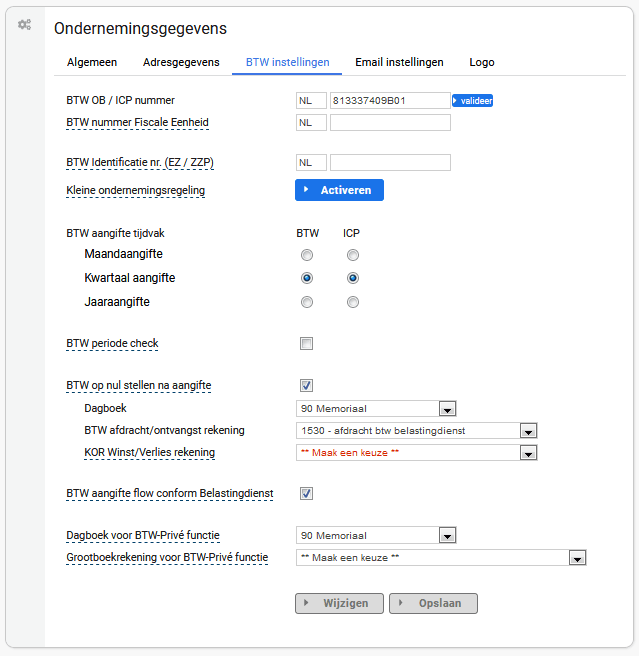
Task: Click Activeren for Kleine ondernemingsregeling
Action: [x=339, y=190]
